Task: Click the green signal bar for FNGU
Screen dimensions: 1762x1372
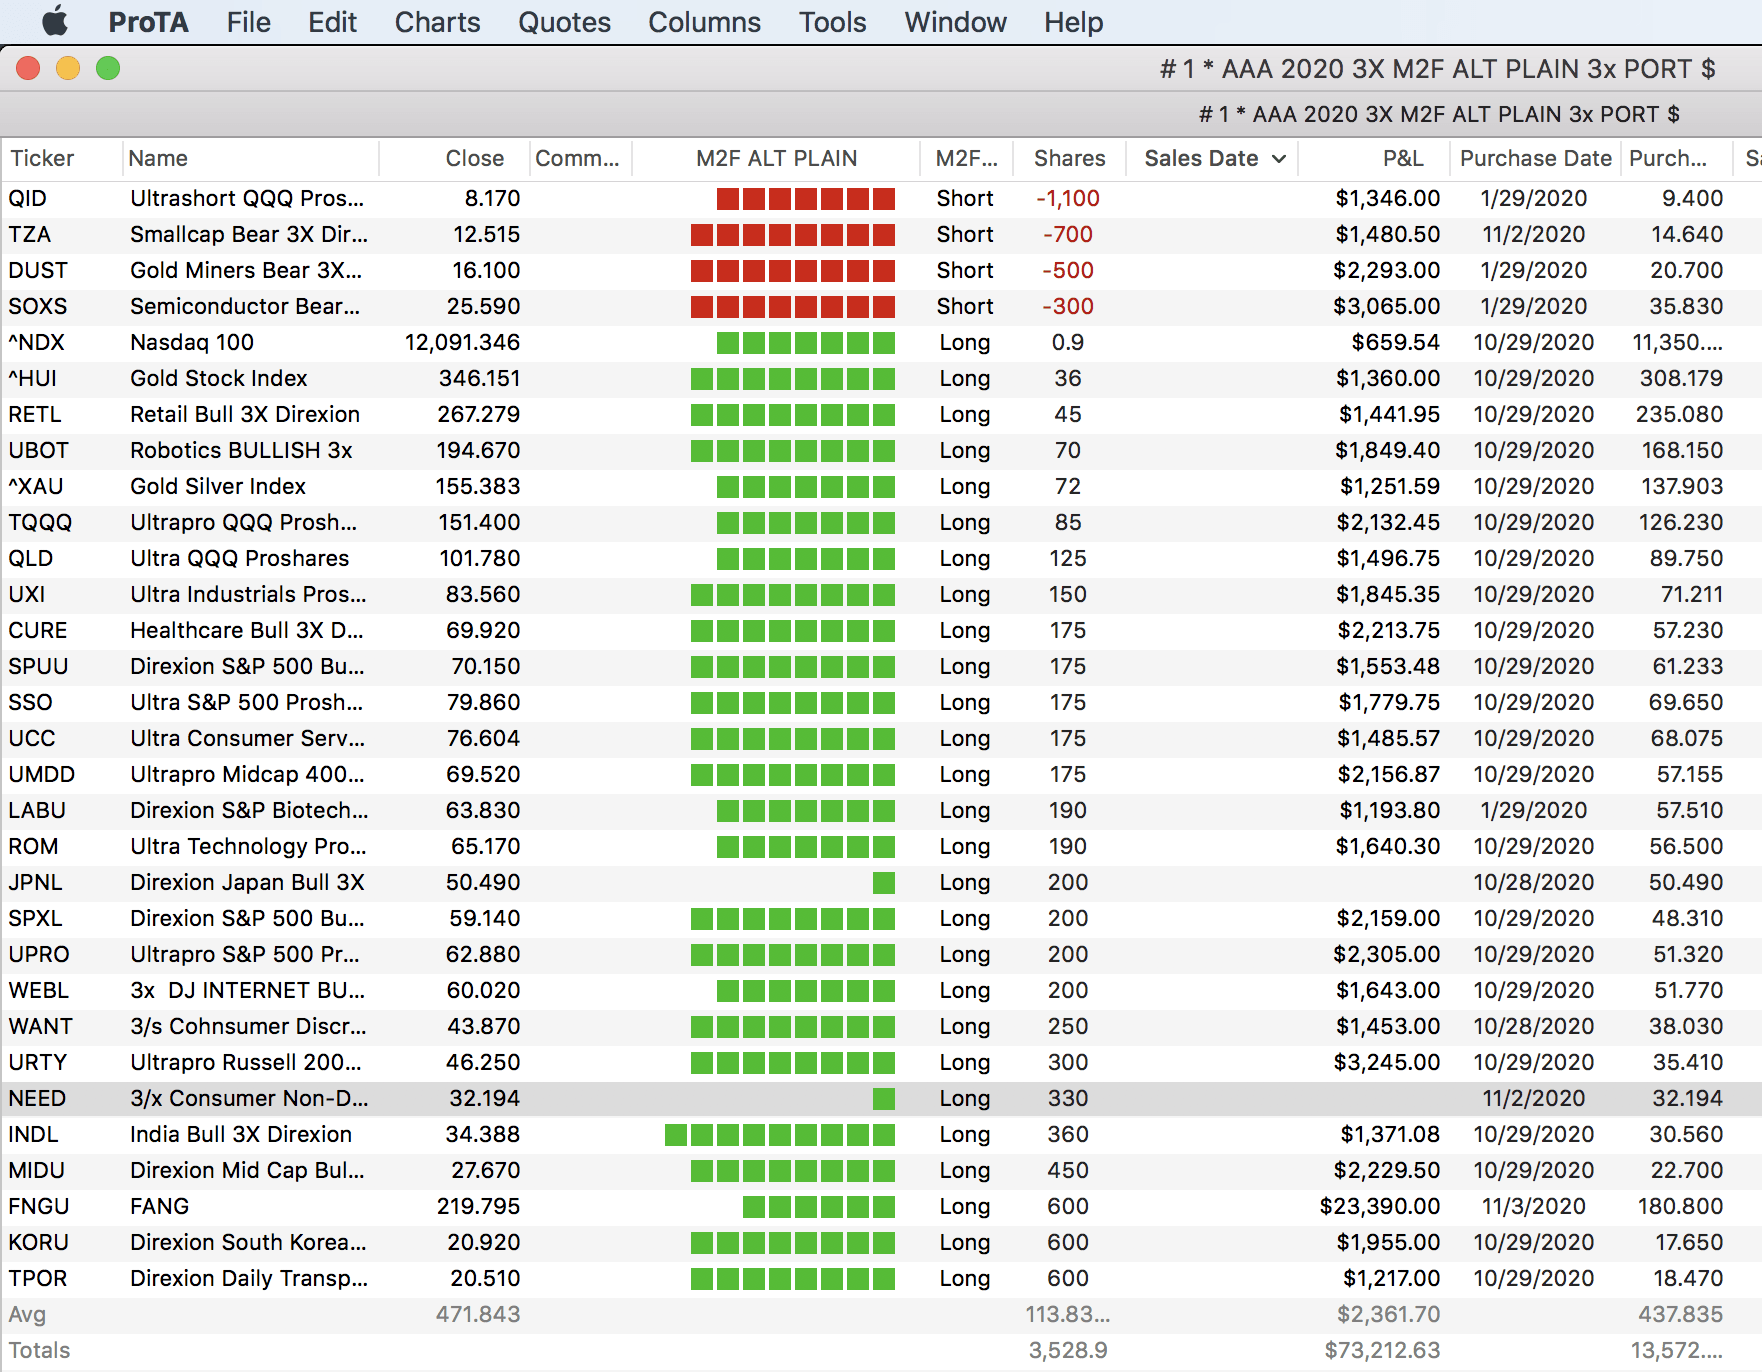Action: pyautogui.click(x=818, y=1206)
